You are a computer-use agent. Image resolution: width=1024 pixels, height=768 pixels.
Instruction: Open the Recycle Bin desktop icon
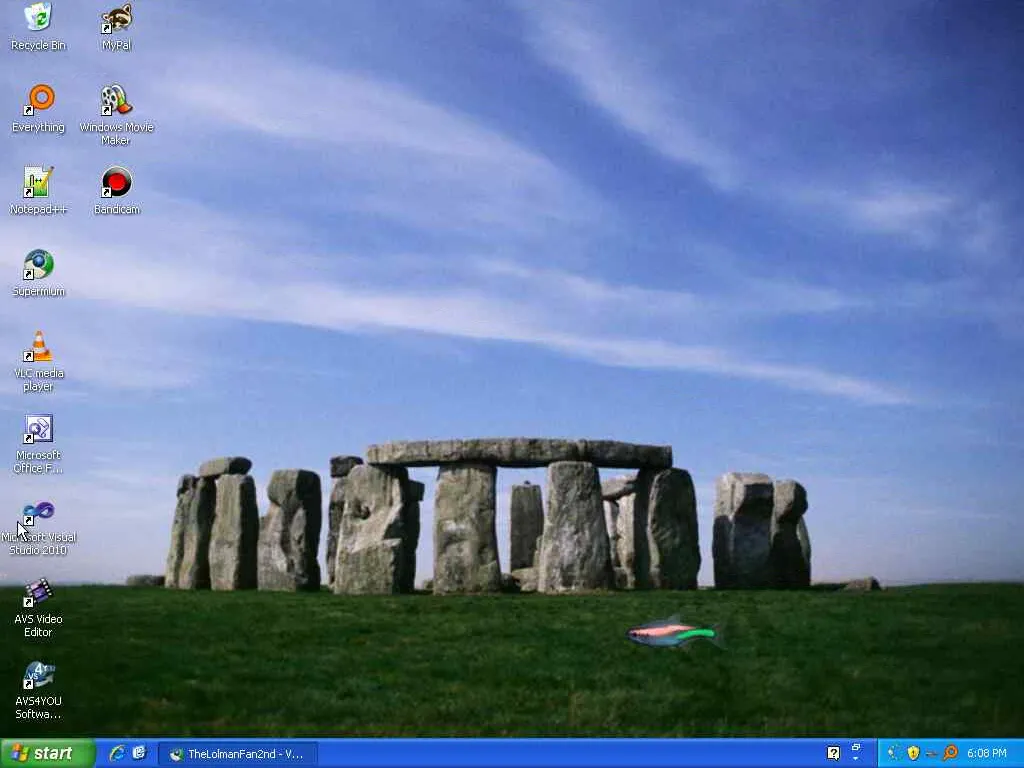click(38, 26)
